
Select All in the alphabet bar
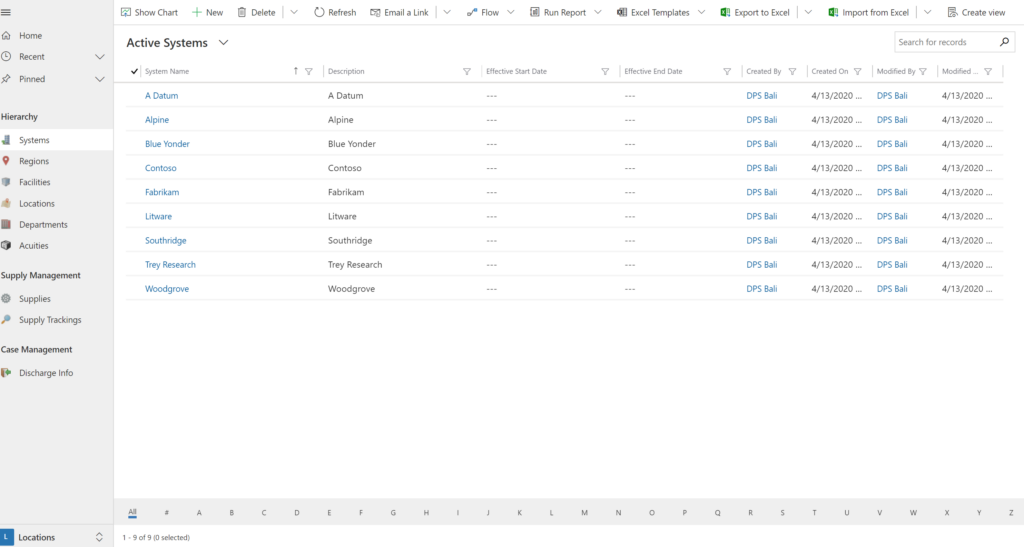pyautogui.click(x=133, y=512)
